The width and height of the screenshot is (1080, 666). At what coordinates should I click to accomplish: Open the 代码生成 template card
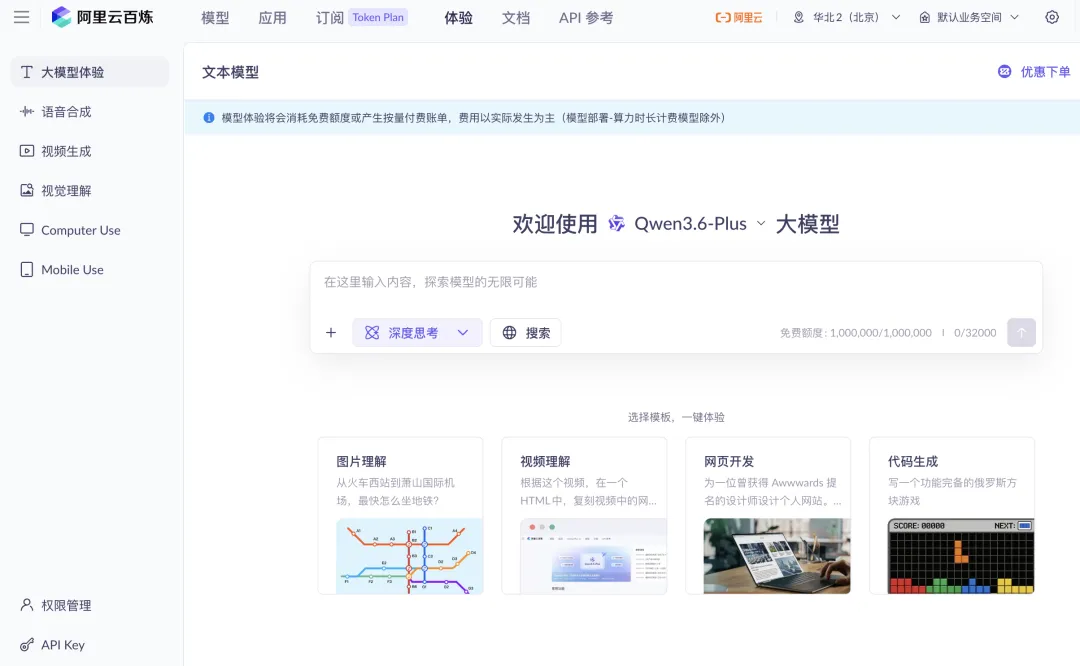952,515
